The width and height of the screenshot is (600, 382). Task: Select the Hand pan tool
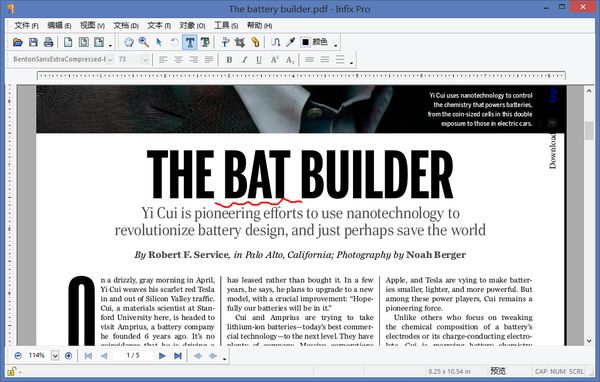pos(129,42)
